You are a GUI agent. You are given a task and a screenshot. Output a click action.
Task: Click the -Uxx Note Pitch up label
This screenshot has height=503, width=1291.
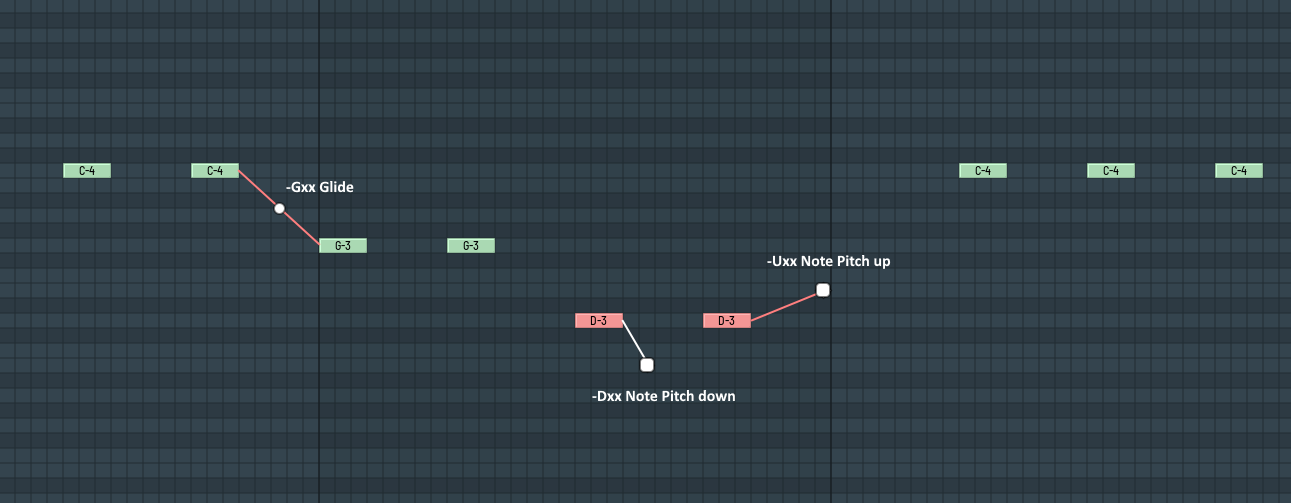tap(829, 262)
